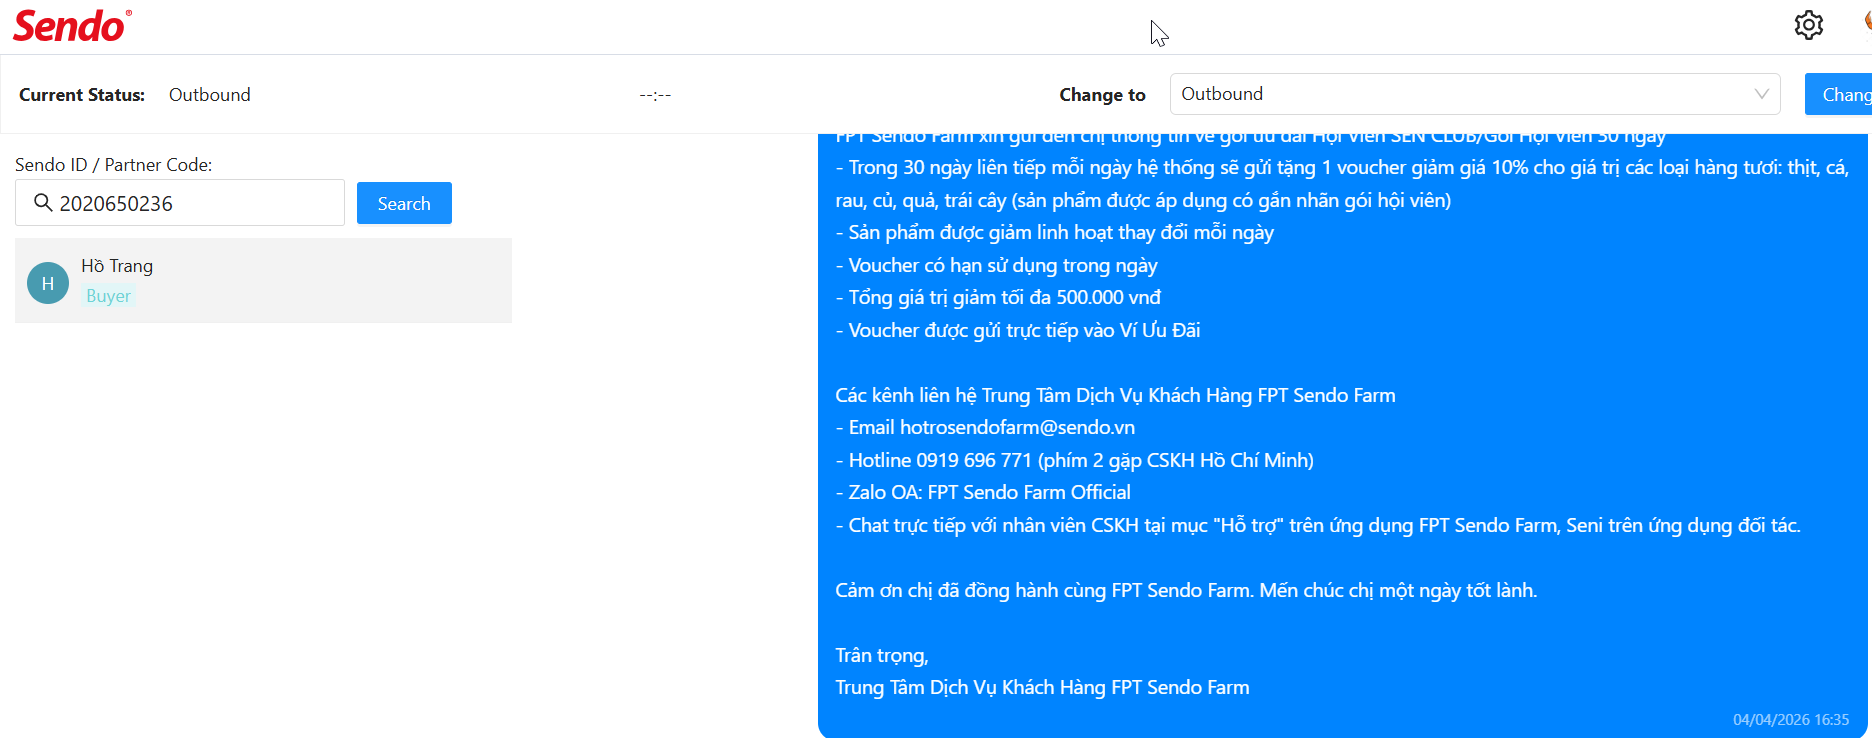The height and width of the screenshot is (738, 1872).
Task: Click the Voucher được gửi trực tiếp vào Ví Ưu Đãi line
Action: point(1018,330)
